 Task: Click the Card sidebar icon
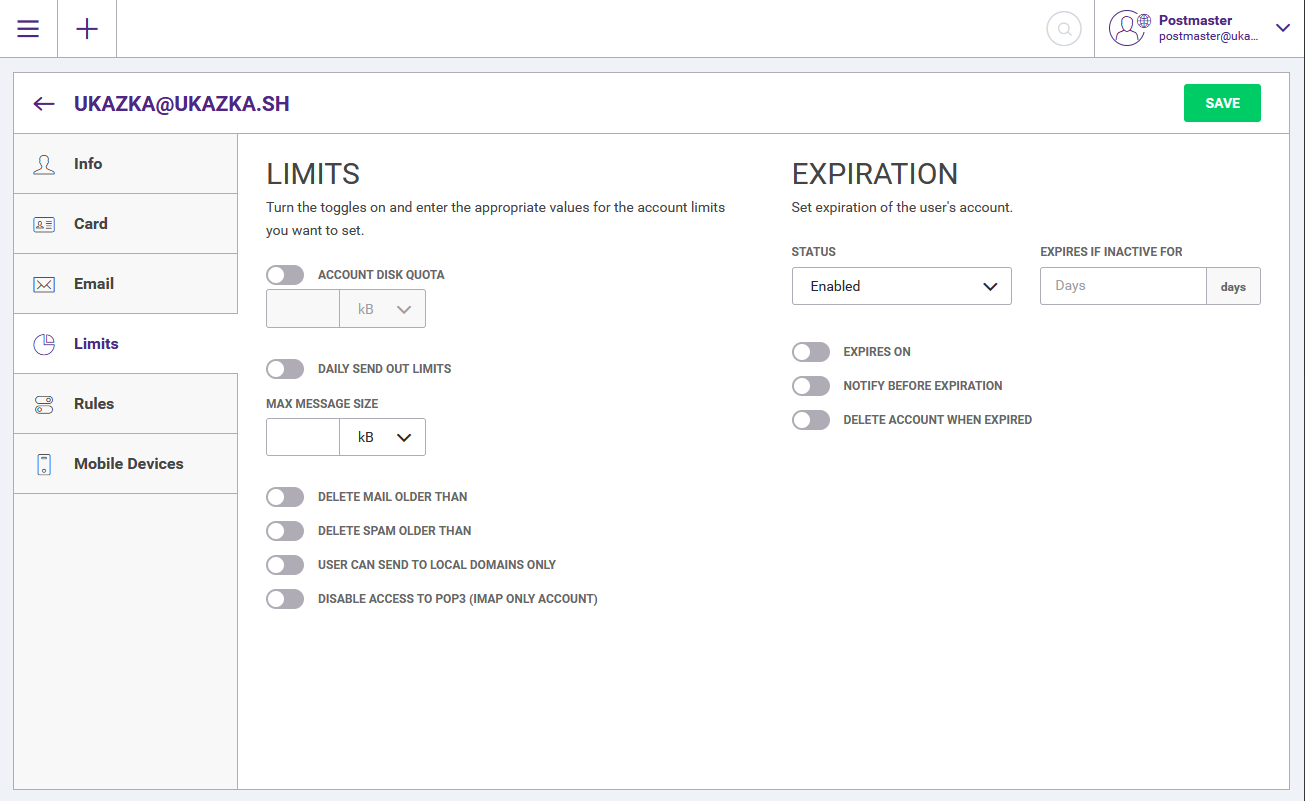pos(44,224)
